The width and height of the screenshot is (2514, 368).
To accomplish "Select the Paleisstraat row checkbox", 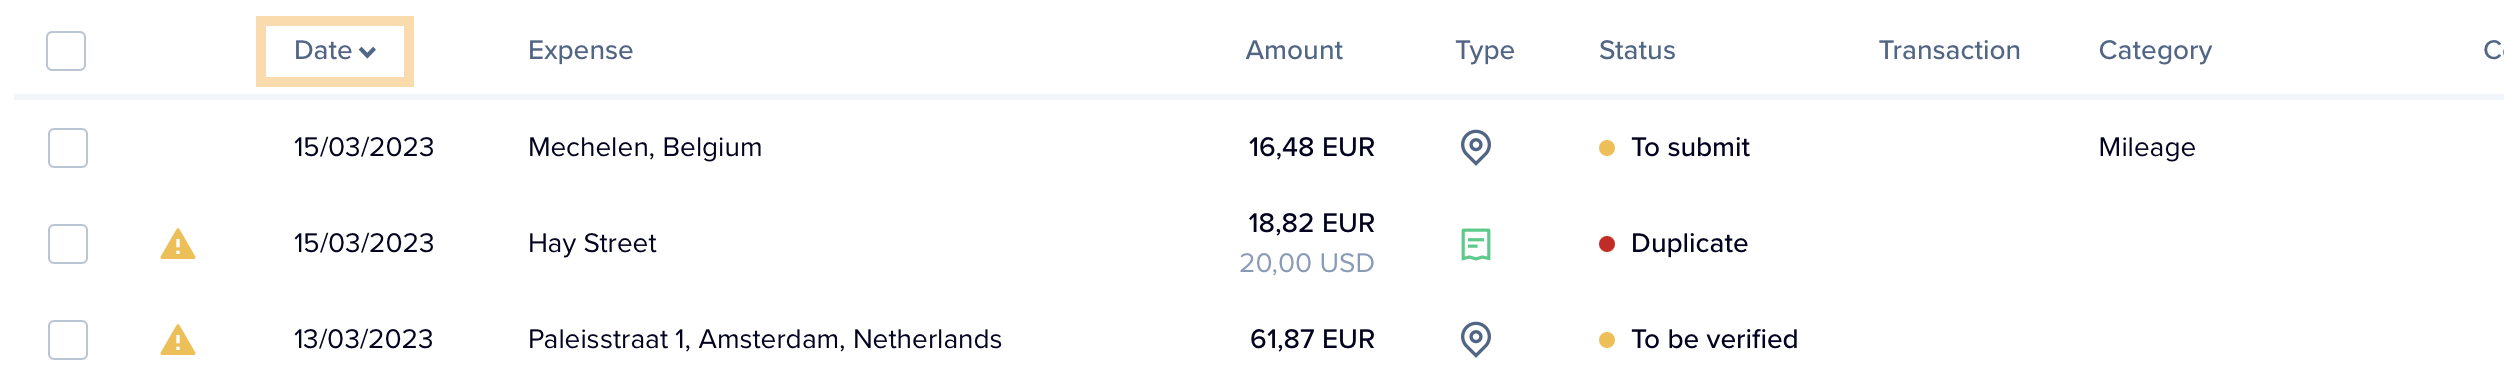I will point(68,340).
